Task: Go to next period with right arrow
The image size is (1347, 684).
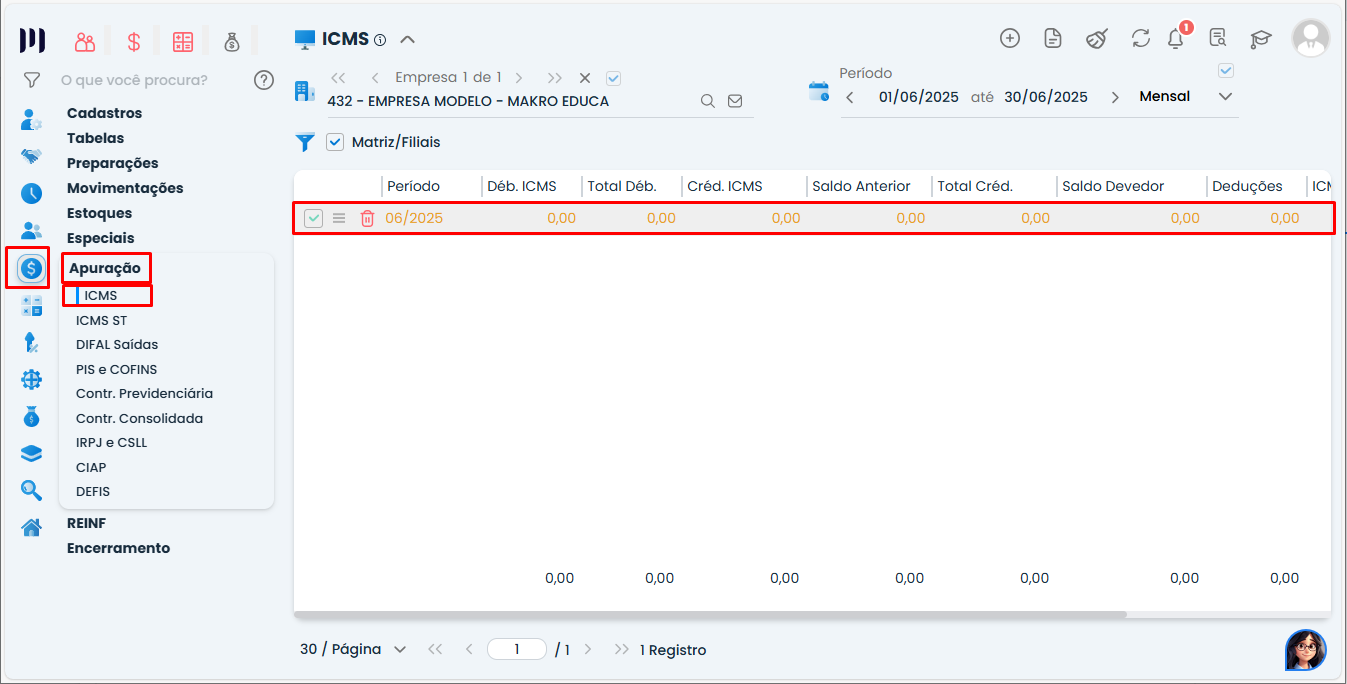Action: (1114, 97)
